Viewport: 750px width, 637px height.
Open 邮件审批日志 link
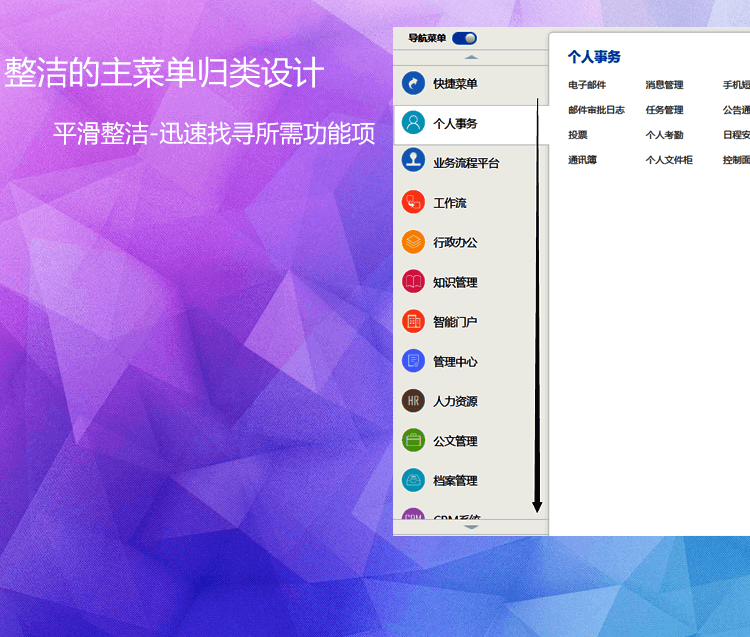coord(596,110)
